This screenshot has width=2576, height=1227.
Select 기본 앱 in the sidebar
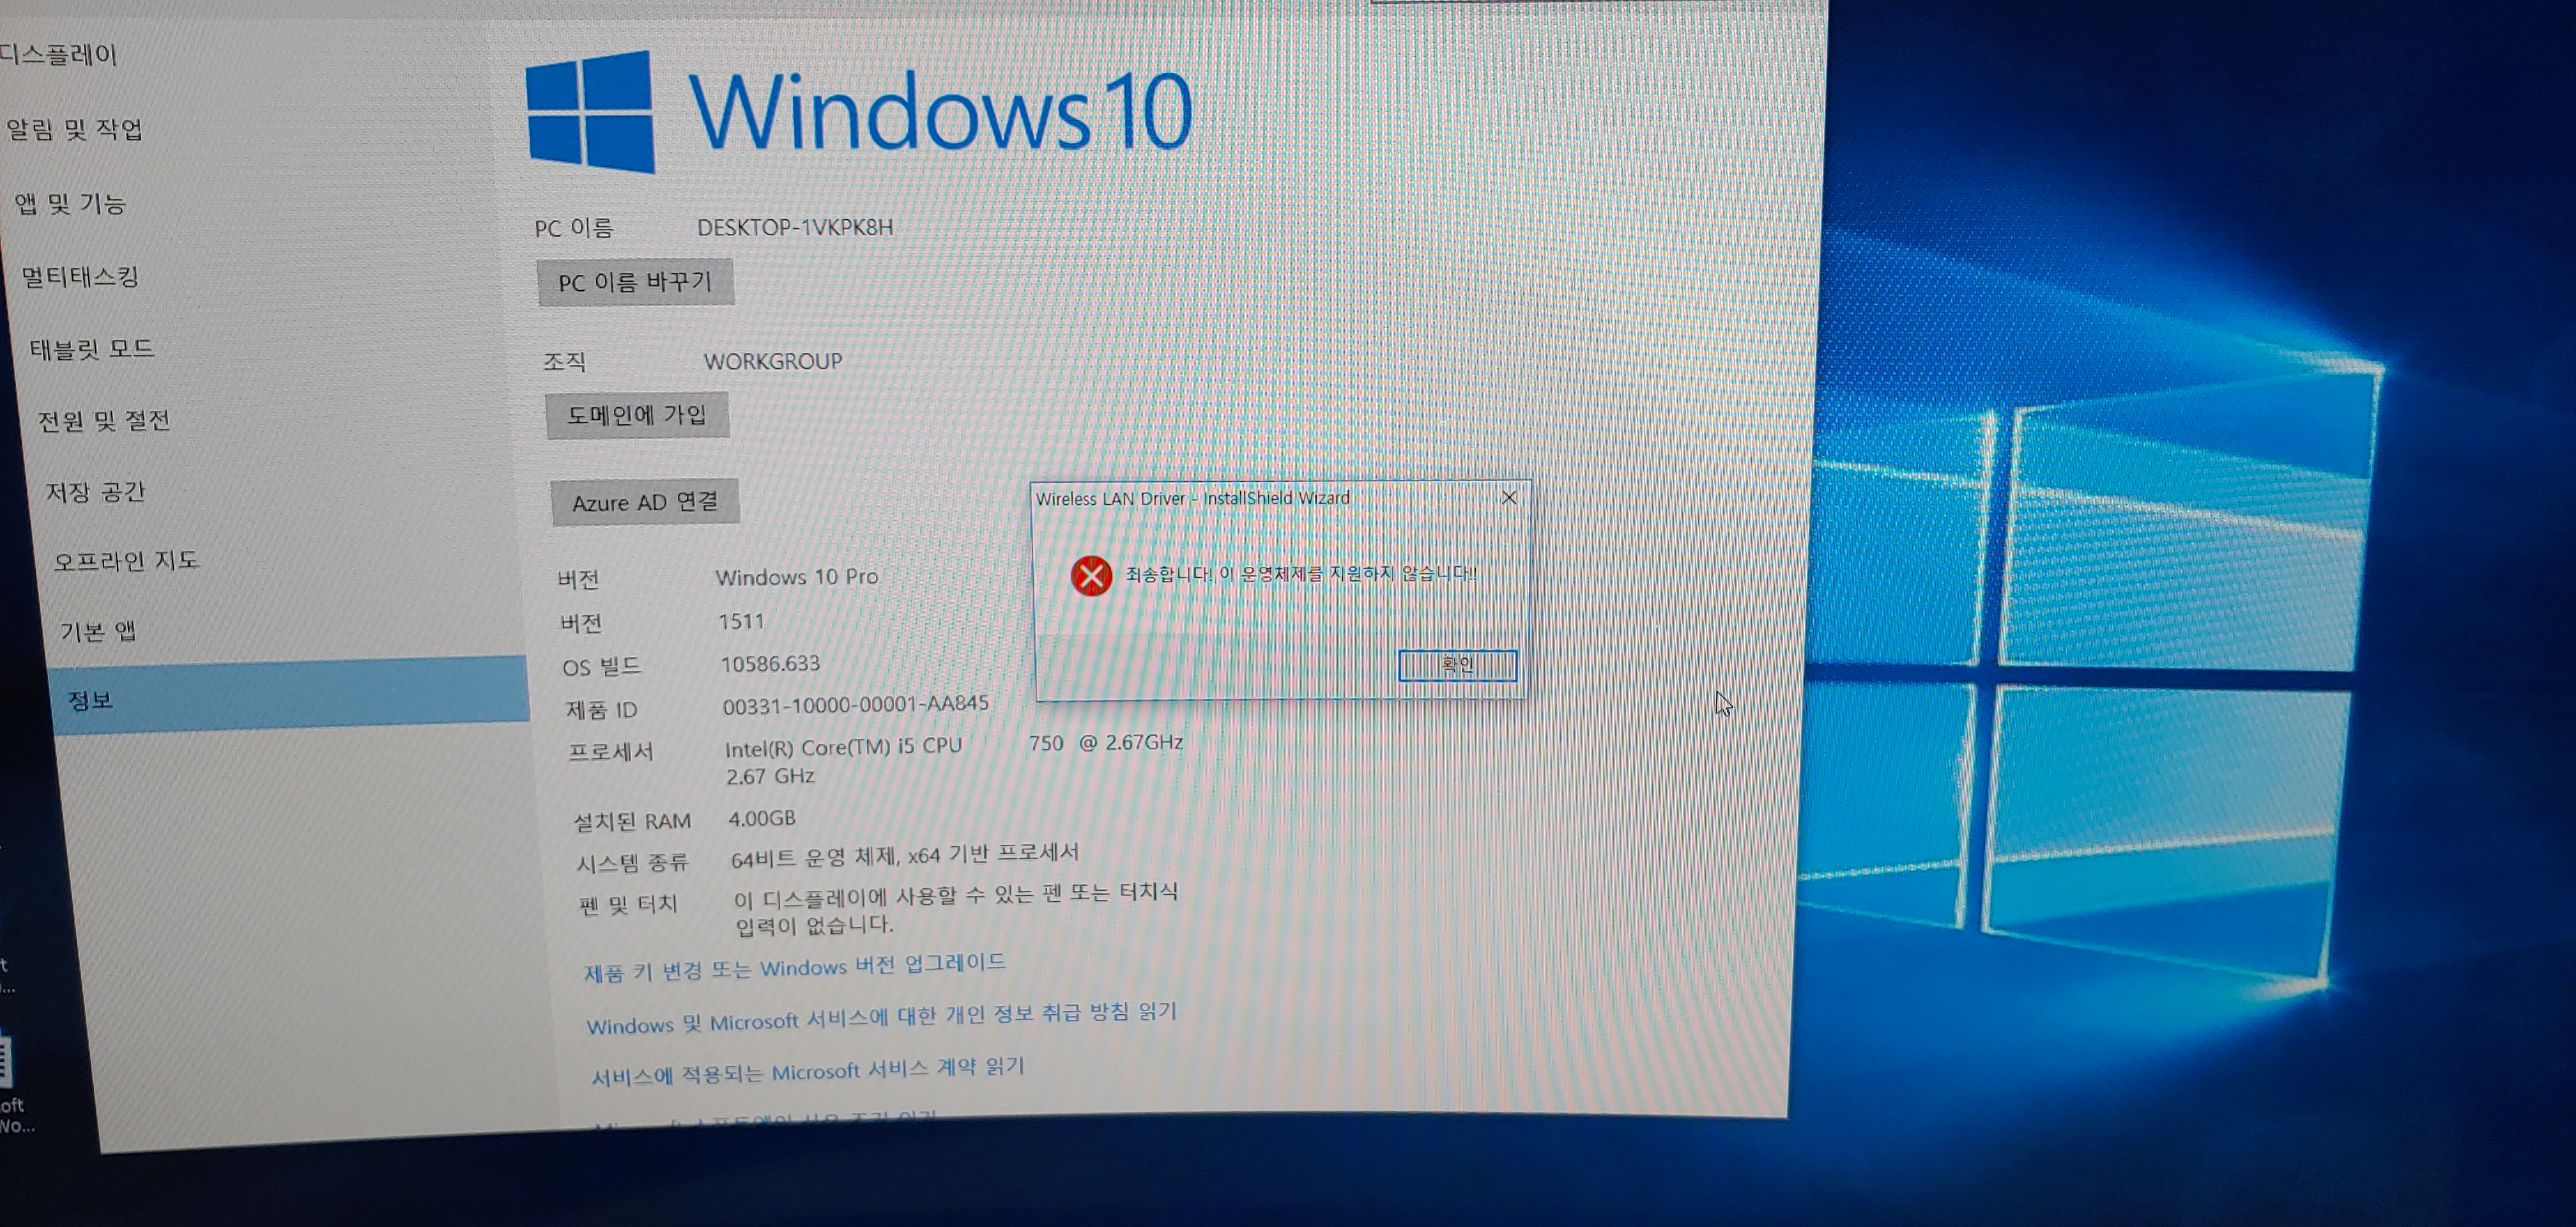click(98, 631)
